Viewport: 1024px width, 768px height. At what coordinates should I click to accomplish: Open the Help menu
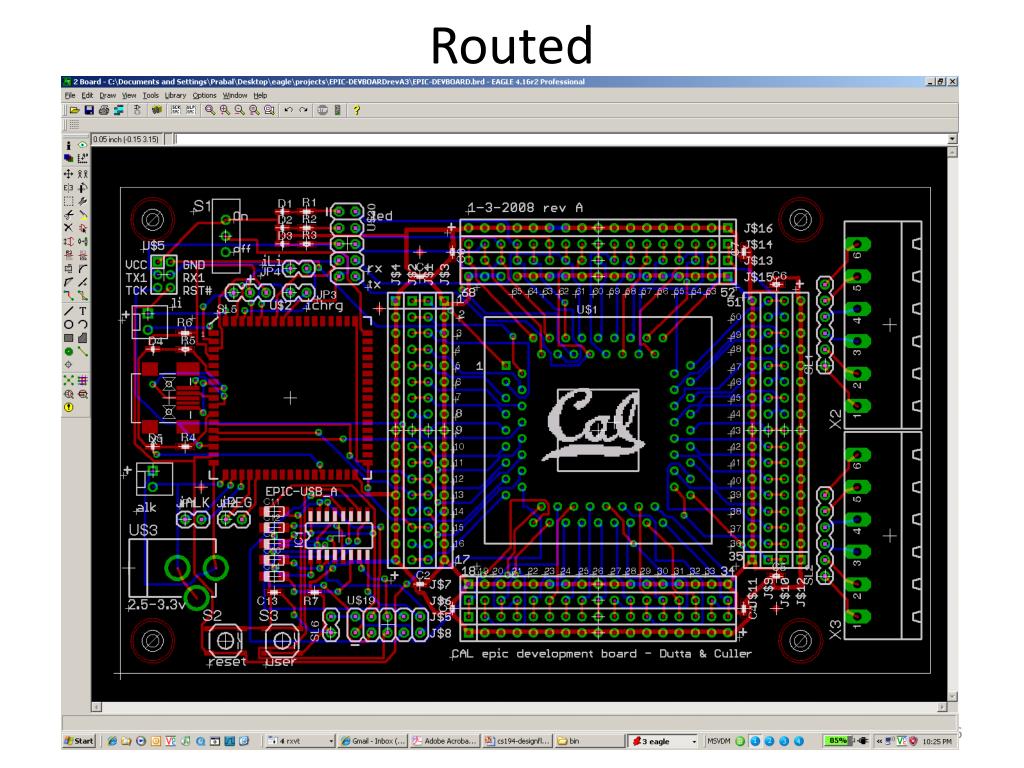260,95
